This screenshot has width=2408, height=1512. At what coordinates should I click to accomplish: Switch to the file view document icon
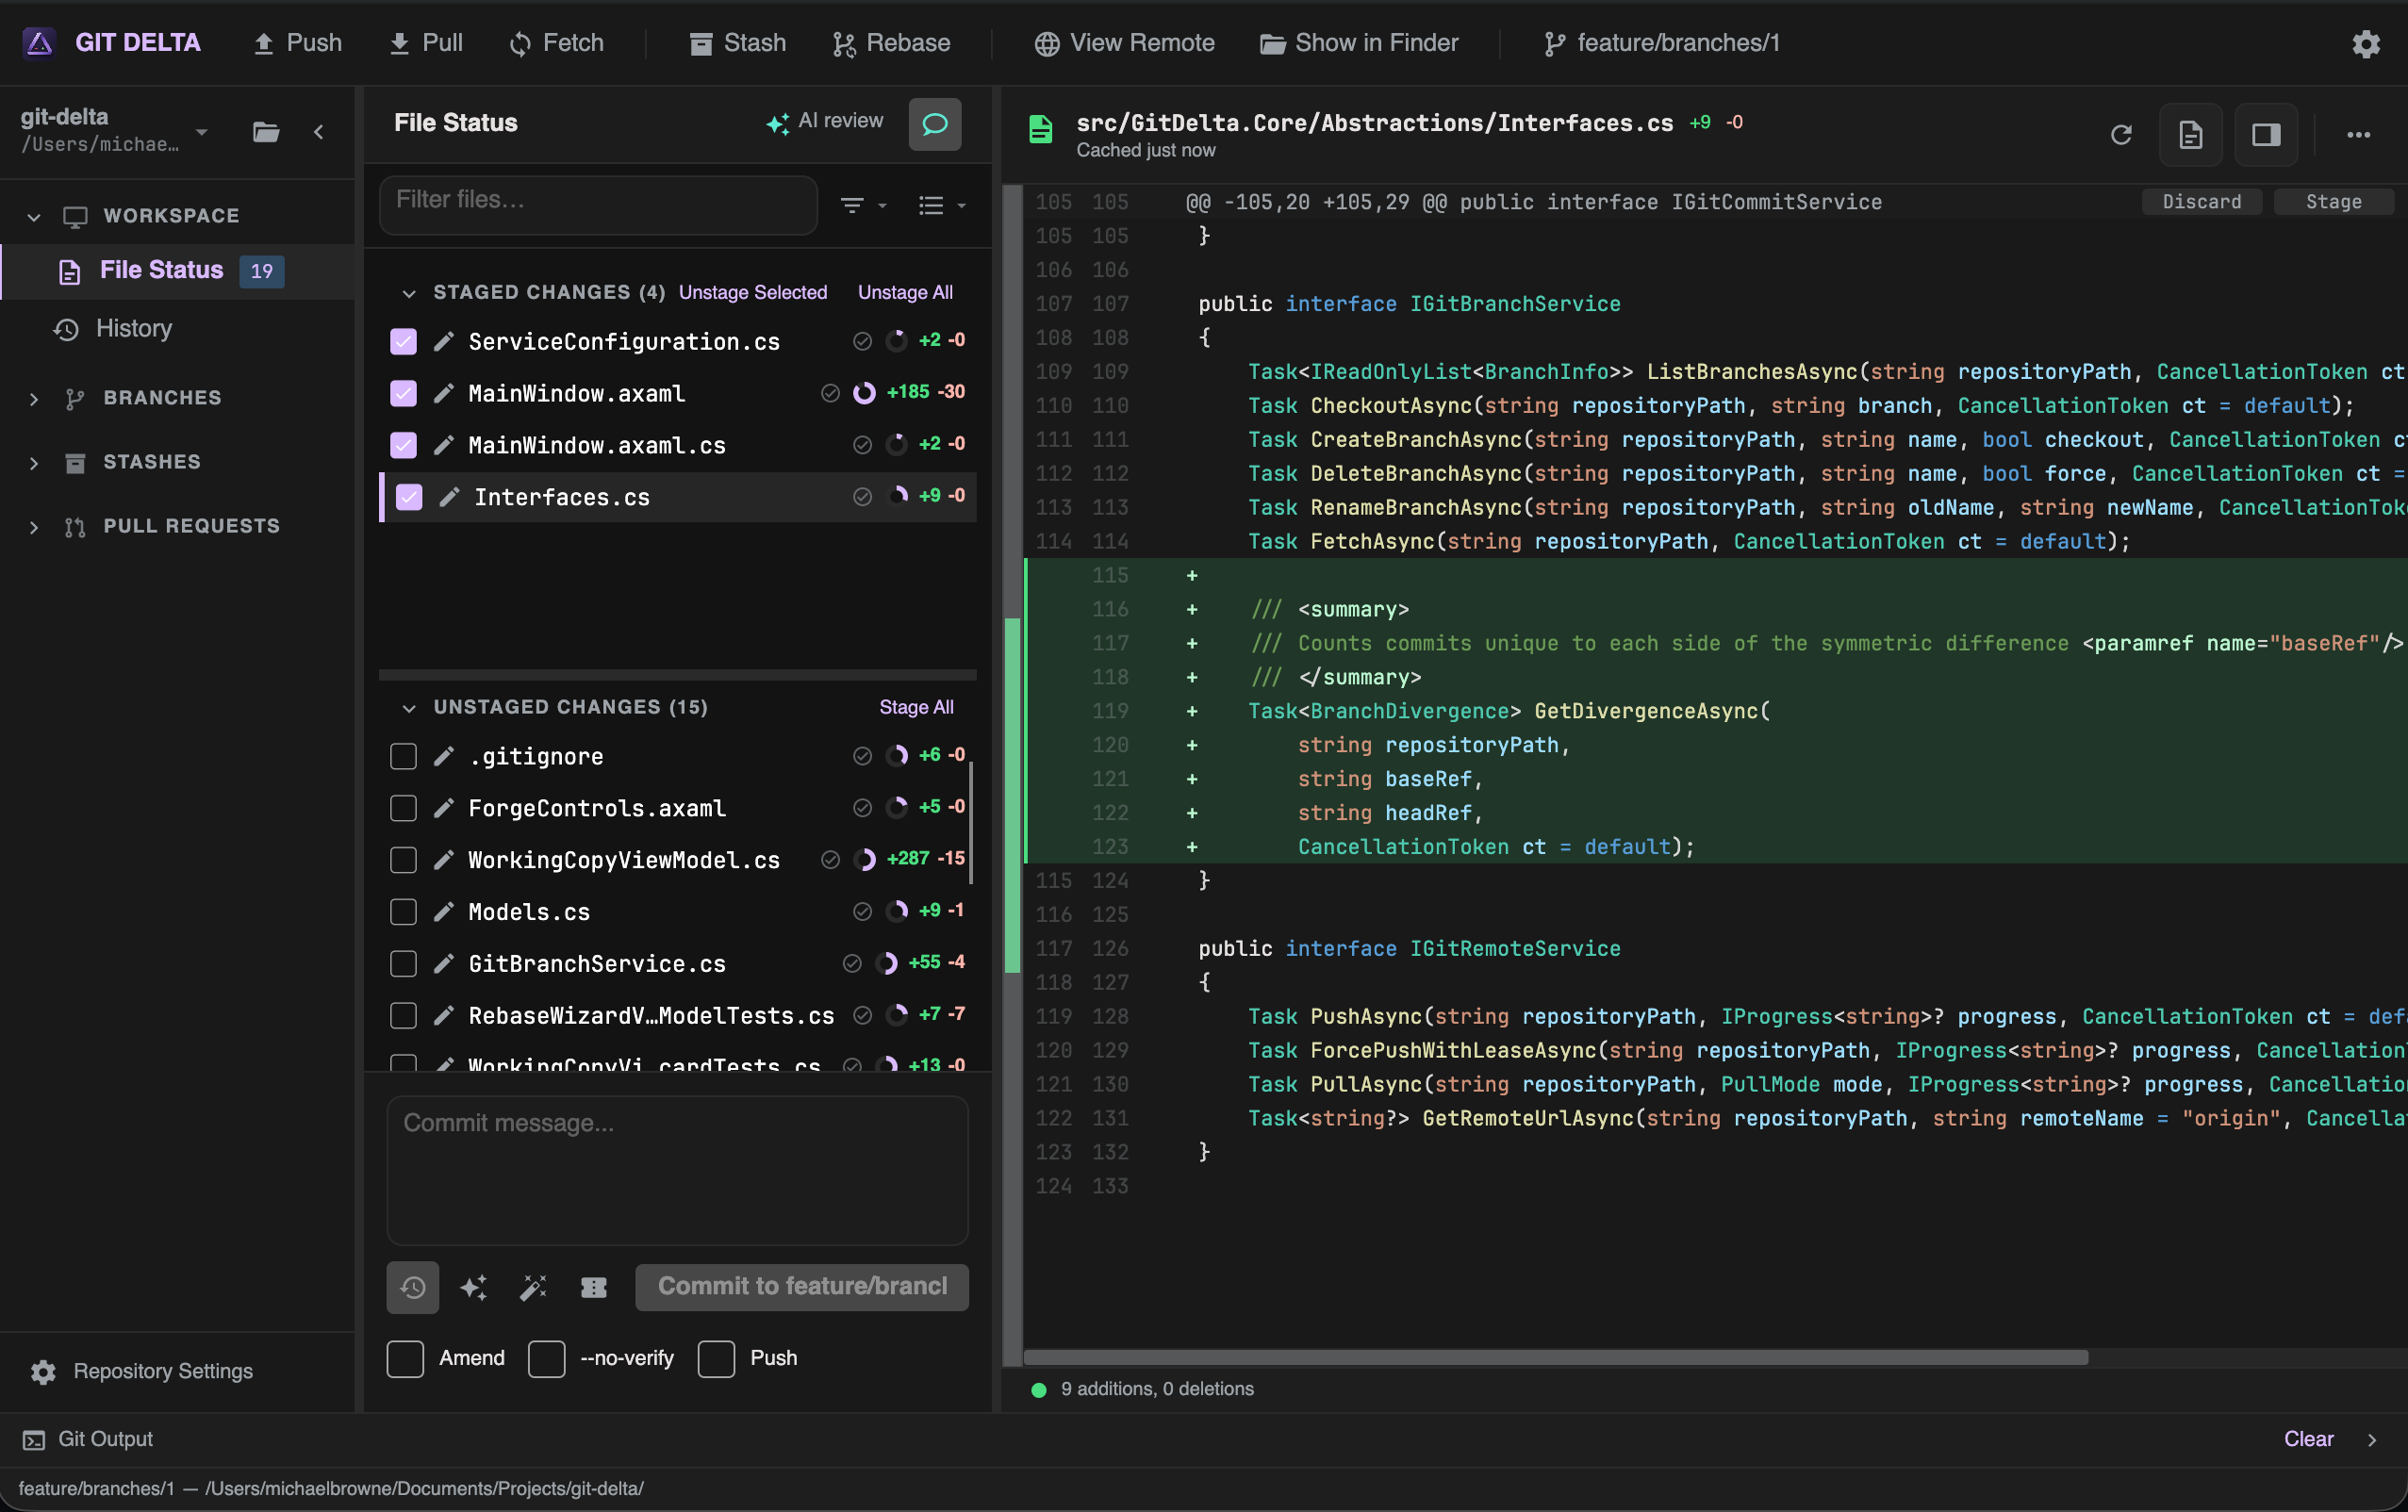[x=2191, y=134]
